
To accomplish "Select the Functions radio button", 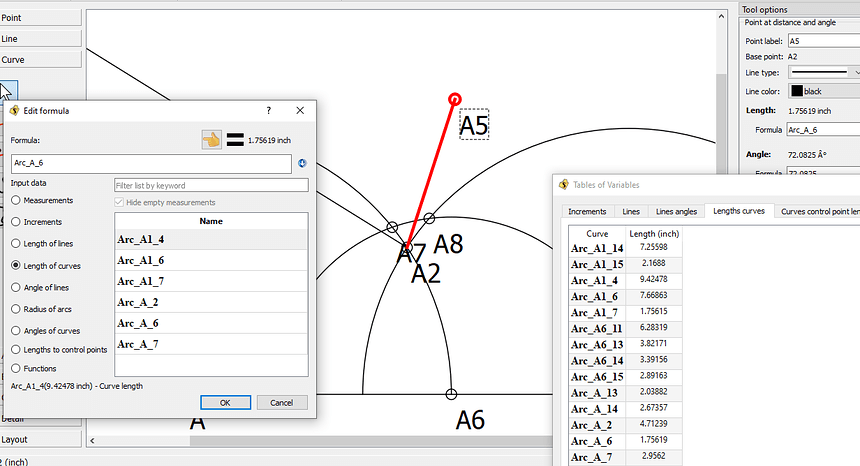I will (16, 368).
